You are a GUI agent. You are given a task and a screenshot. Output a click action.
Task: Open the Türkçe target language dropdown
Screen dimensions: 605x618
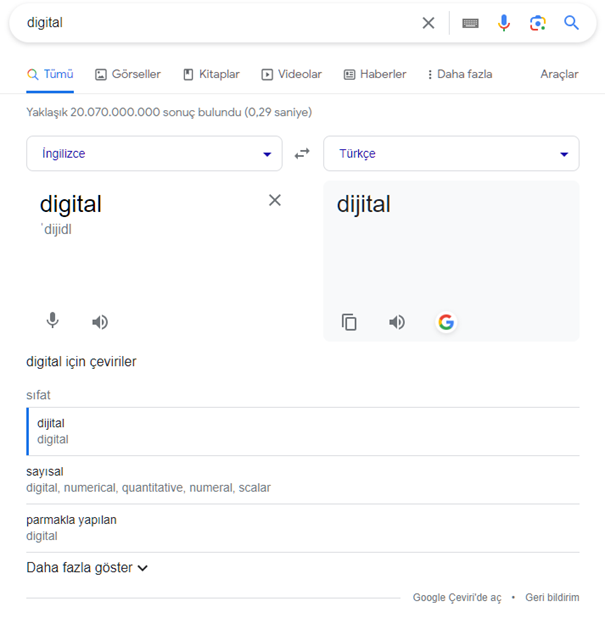click(x=451, y=153)
